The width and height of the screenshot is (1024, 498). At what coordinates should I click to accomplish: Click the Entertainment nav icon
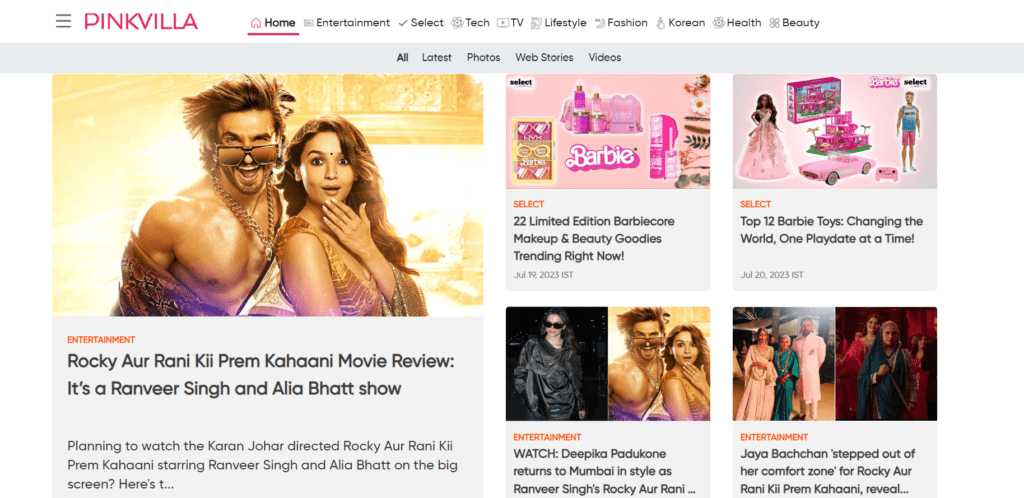pos(309,23)
